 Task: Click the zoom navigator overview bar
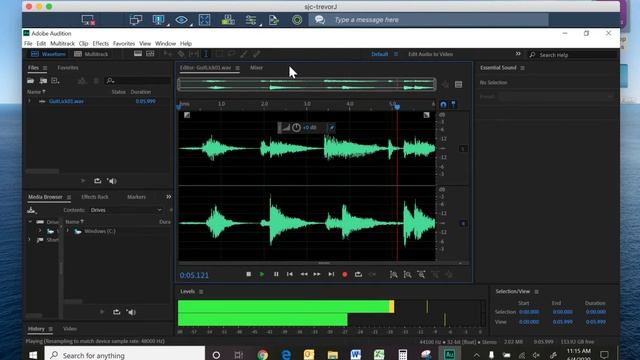click(x=307, y=84)
